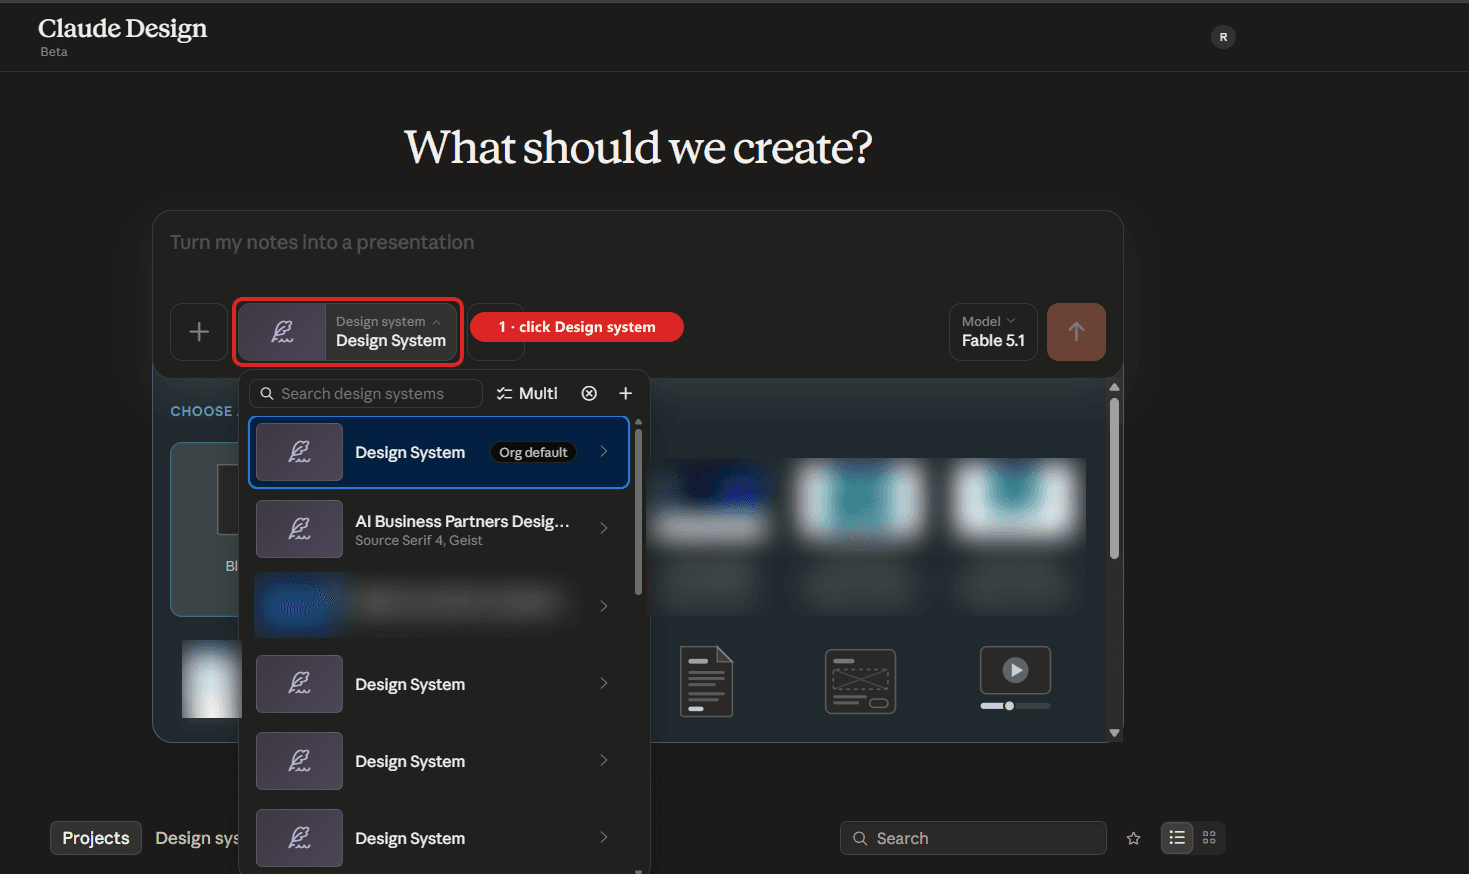Switch to grid view

coord(1209,838)
